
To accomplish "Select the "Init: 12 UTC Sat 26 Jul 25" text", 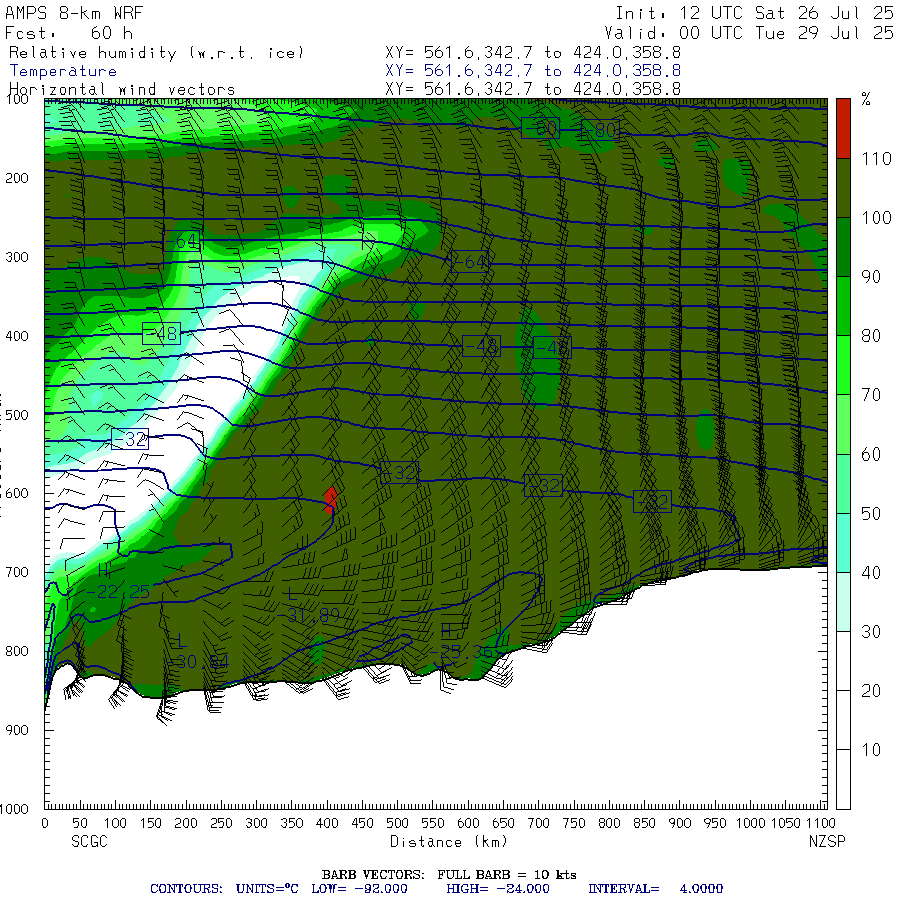I will pos(754,13).
